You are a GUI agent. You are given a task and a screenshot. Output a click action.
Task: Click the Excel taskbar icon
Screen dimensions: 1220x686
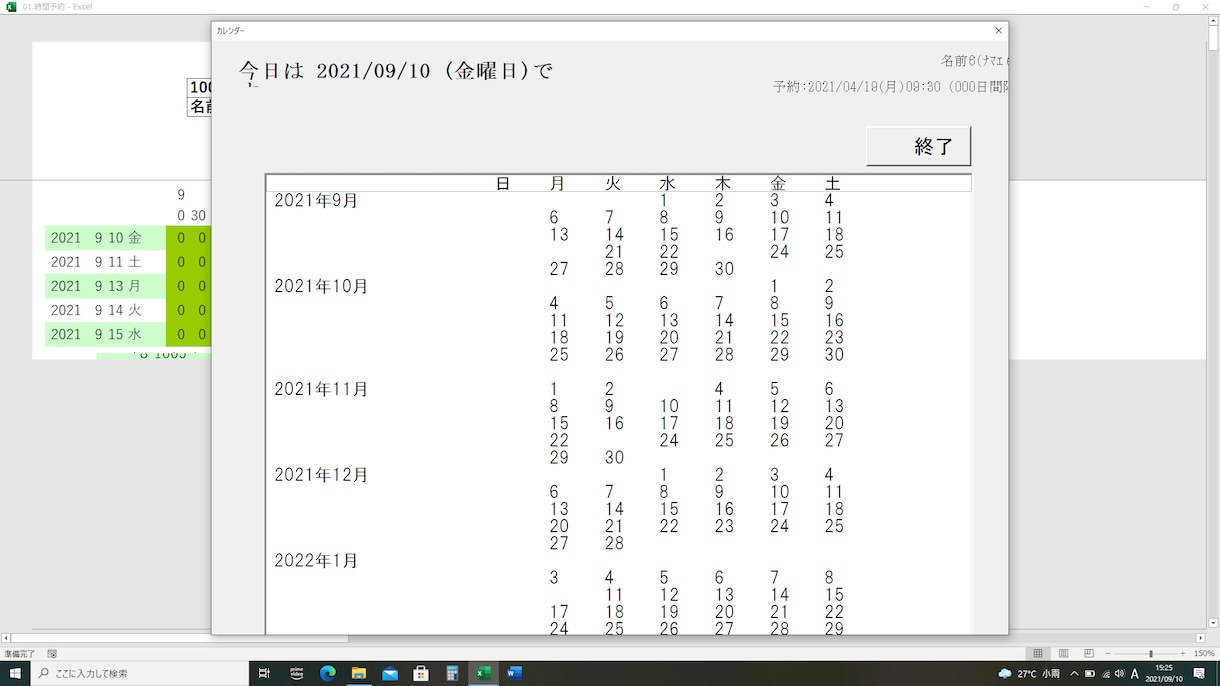click(x=483, y=673)
